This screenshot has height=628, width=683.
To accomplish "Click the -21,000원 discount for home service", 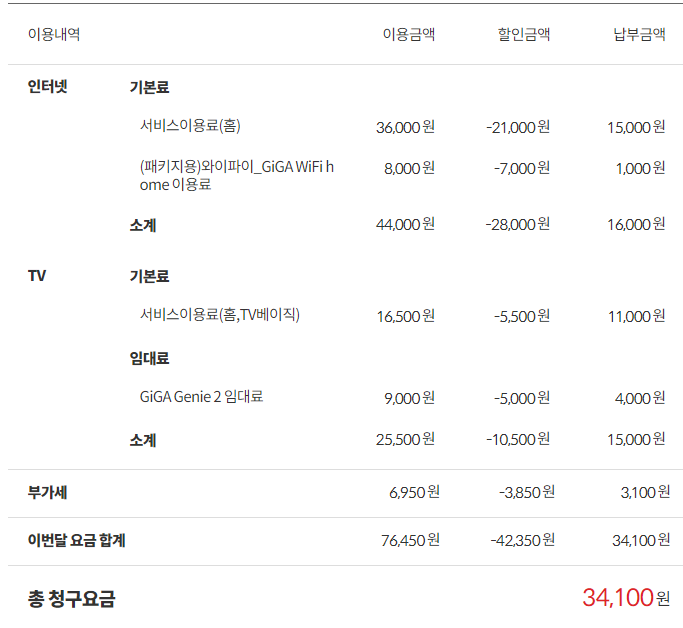I will tap(518, 127).
